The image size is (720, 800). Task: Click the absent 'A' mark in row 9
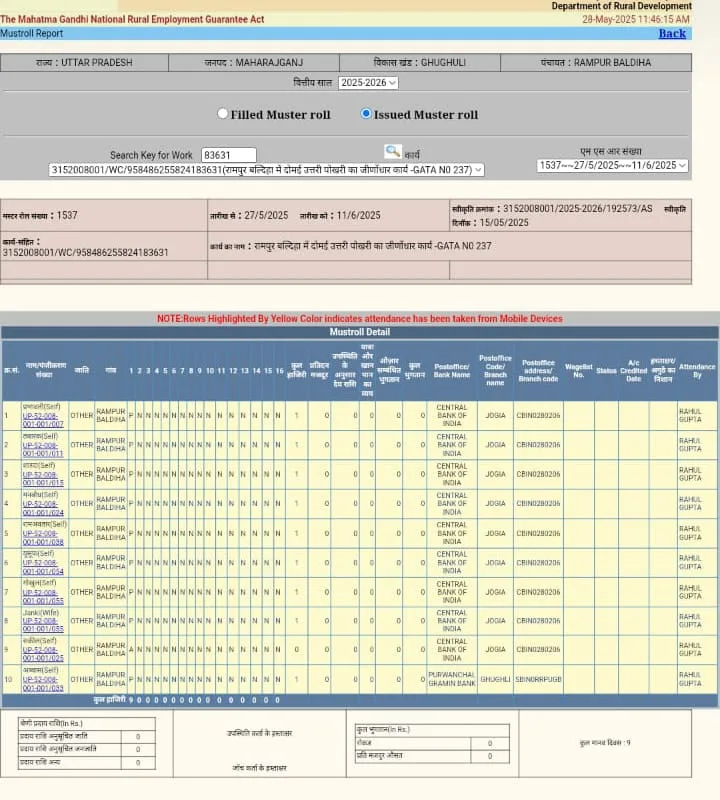coord(131,649)
